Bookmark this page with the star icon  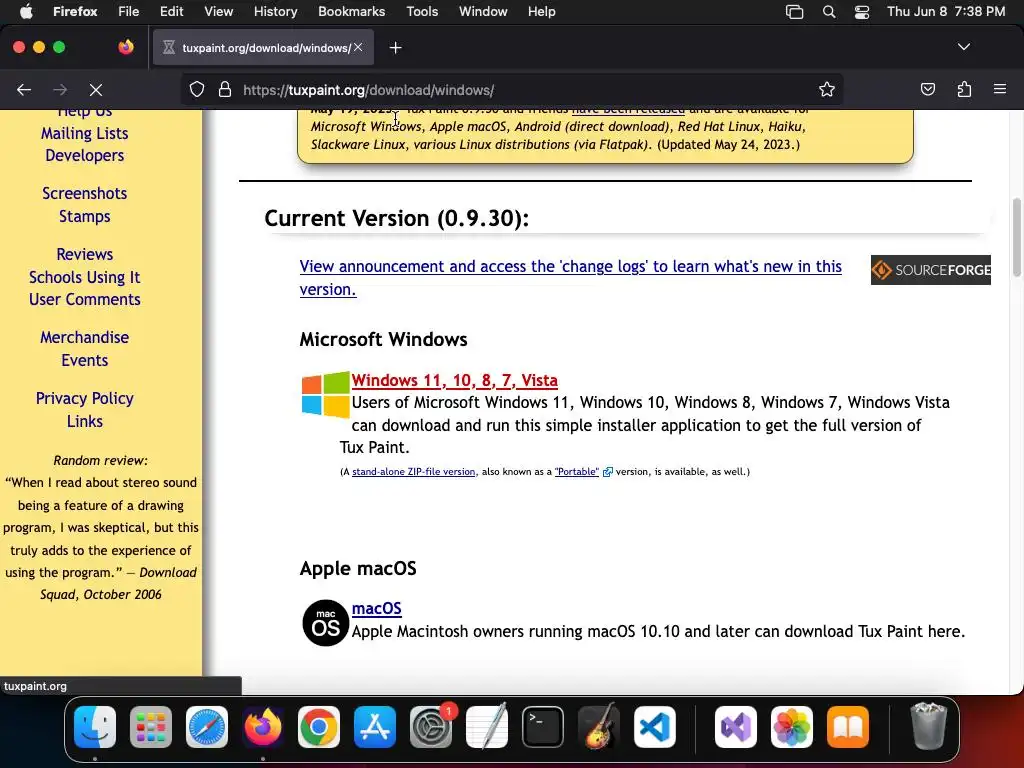827,90
